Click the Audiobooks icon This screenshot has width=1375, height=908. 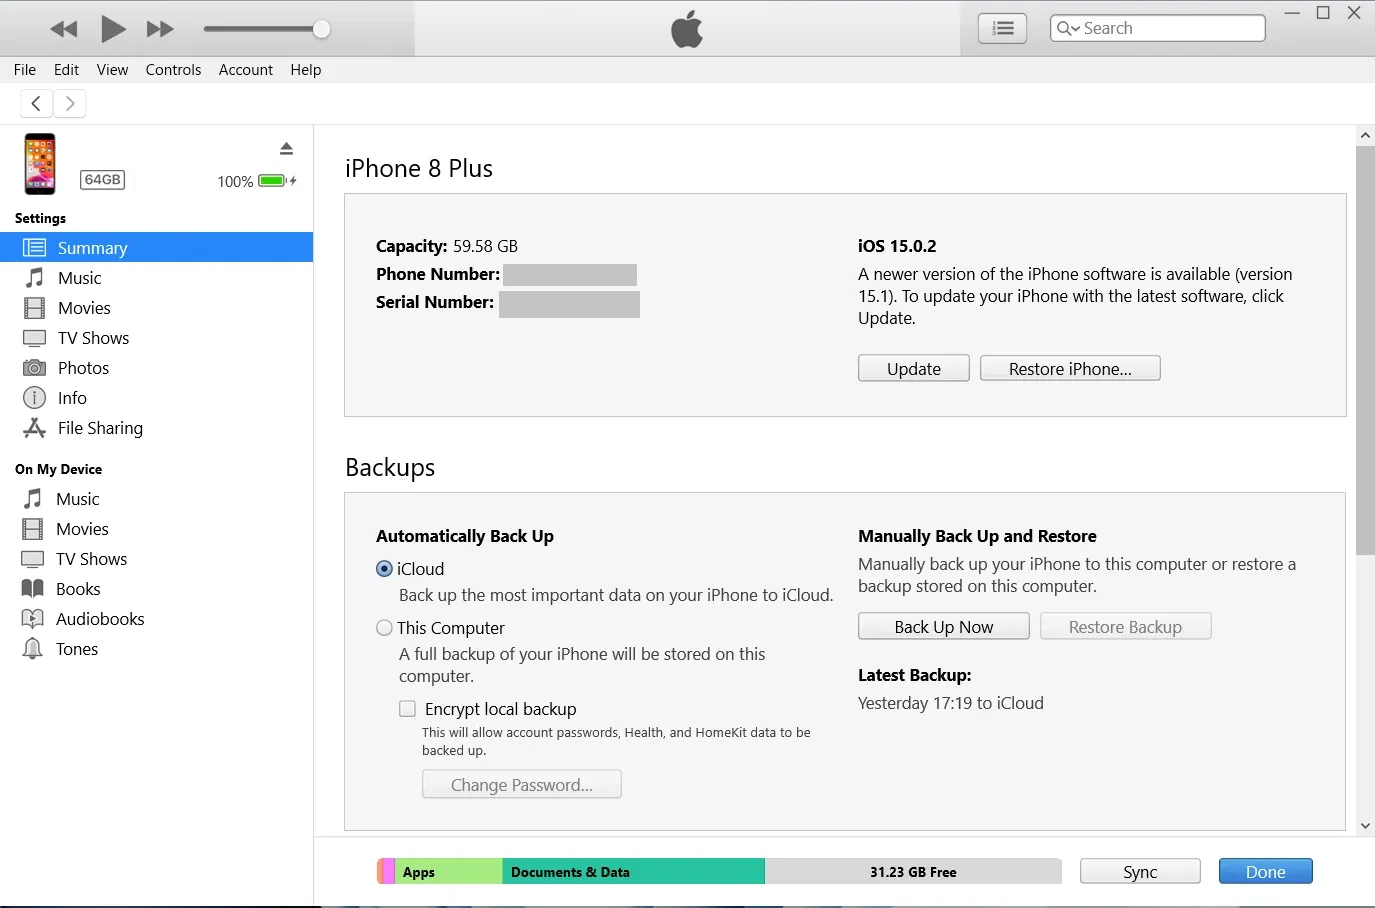(33, 619)
